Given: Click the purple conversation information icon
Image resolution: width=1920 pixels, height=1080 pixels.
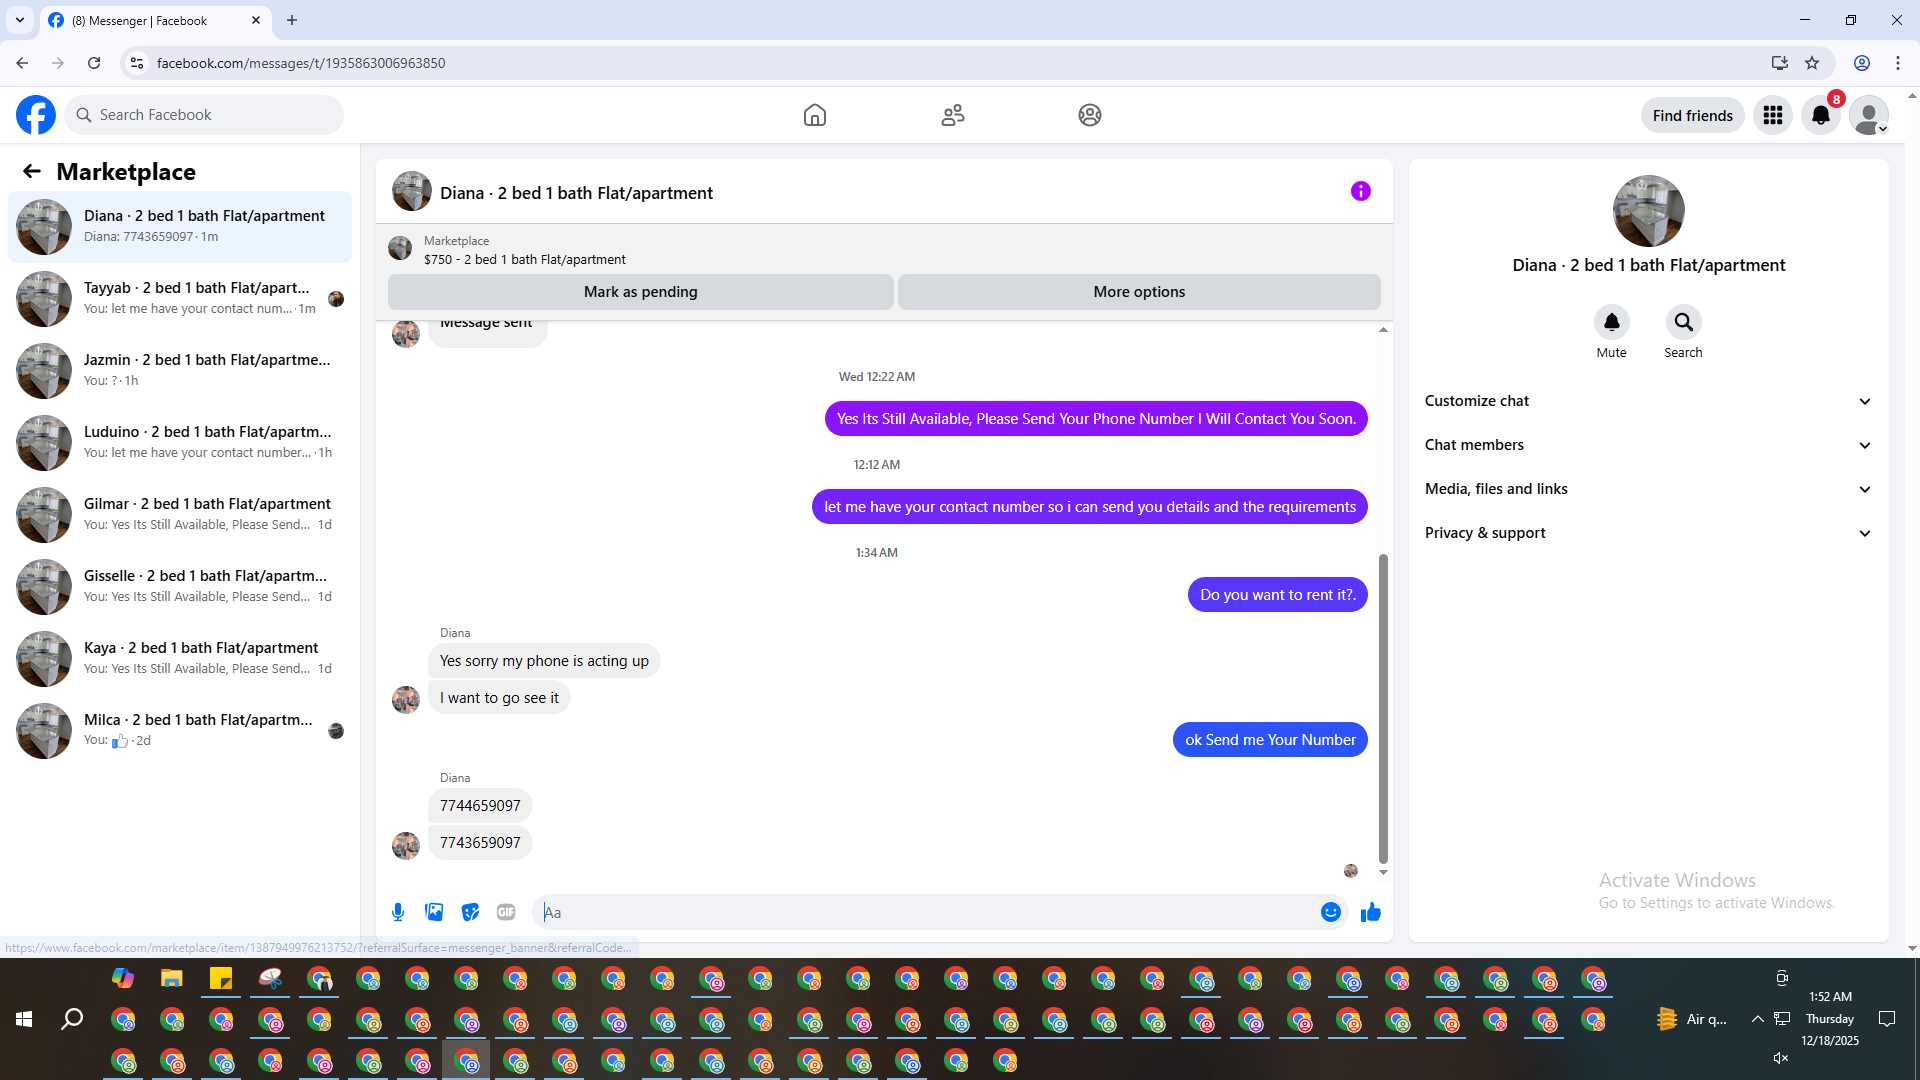Looking at the screenshot, I should 1360,191.
